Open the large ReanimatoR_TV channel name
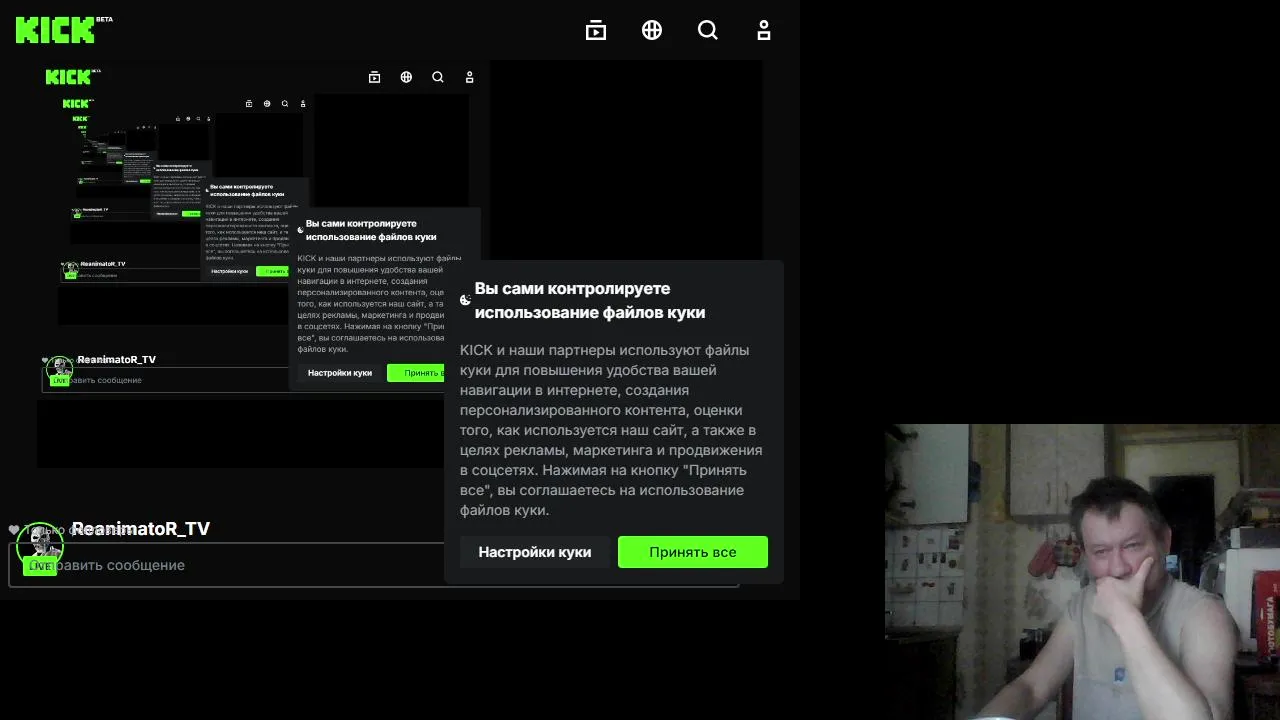Viewport: 1280px width, 720px height. tap(140, 529)
